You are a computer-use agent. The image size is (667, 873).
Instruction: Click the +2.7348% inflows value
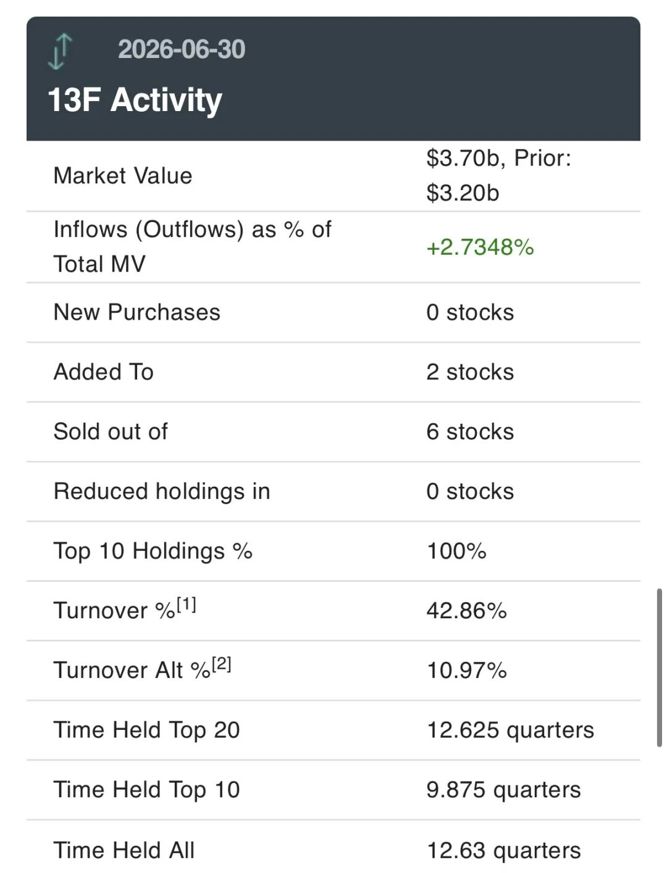[480, 247]
